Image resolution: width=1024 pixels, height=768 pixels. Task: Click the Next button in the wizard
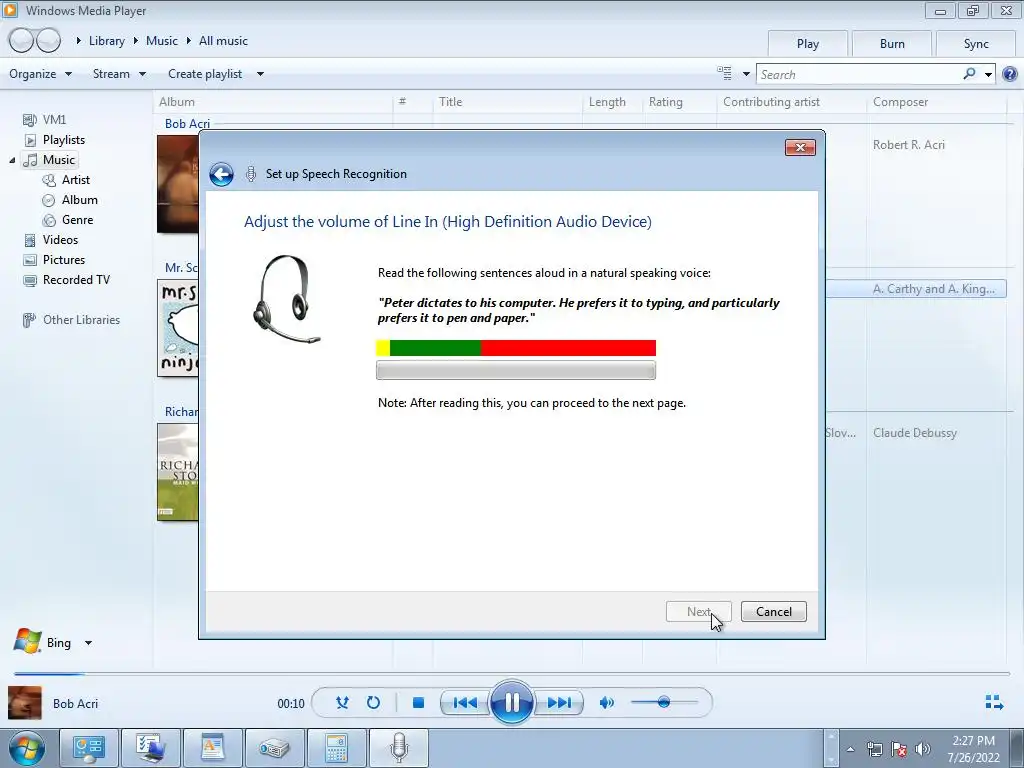pos(698,612)
